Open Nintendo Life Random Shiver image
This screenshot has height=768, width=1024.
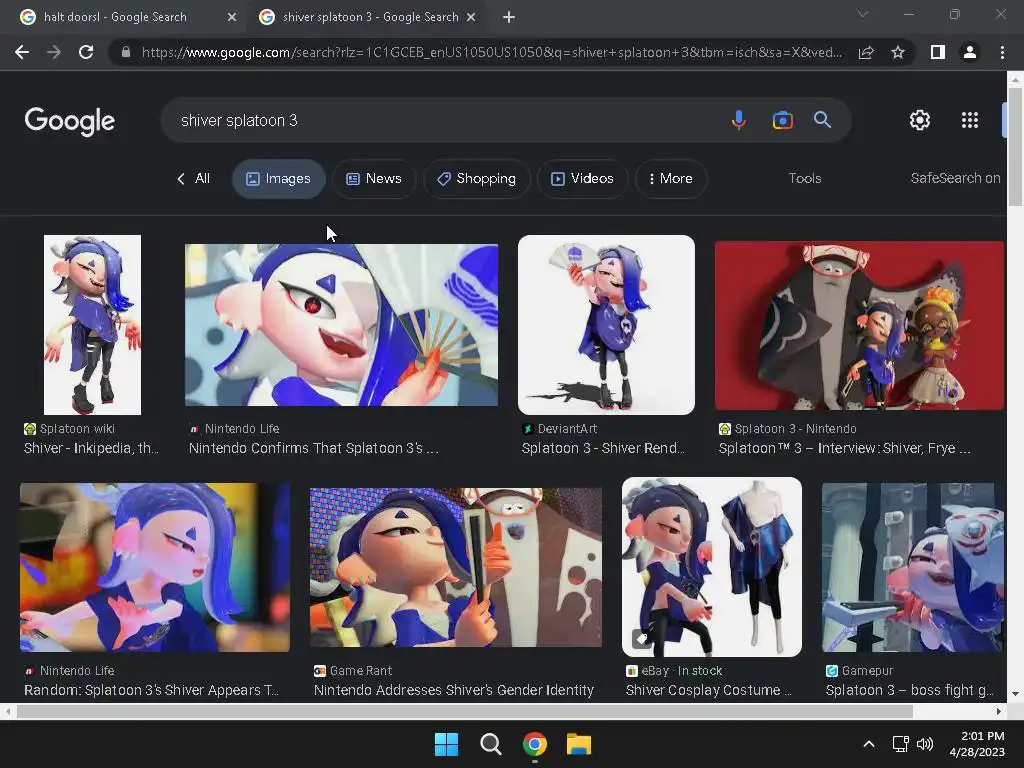155,568
